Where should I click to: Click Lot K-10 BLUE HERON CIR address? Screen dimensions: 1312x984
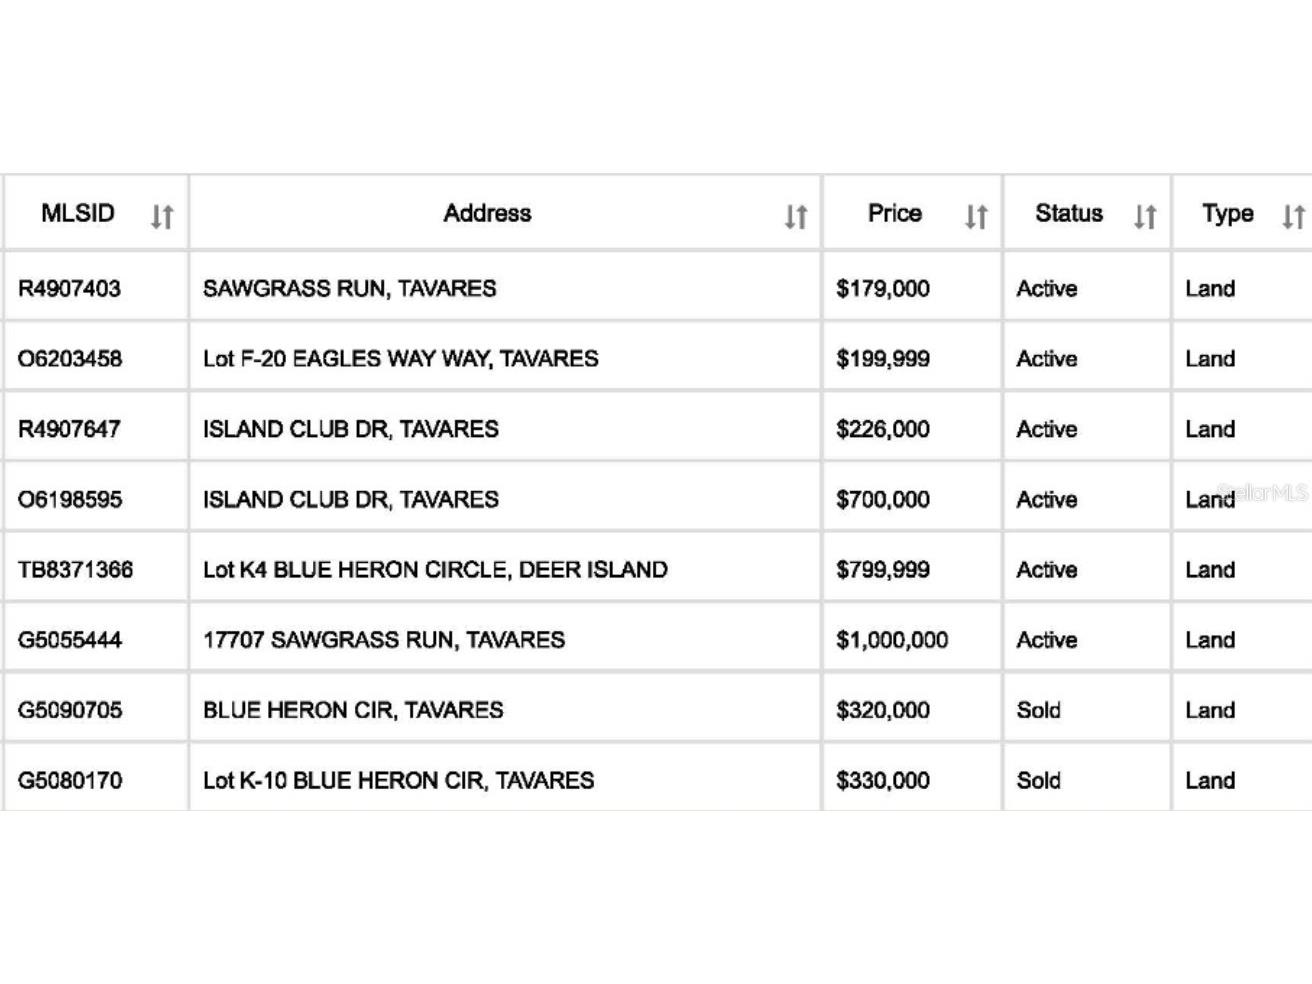[x=398, y=781]
